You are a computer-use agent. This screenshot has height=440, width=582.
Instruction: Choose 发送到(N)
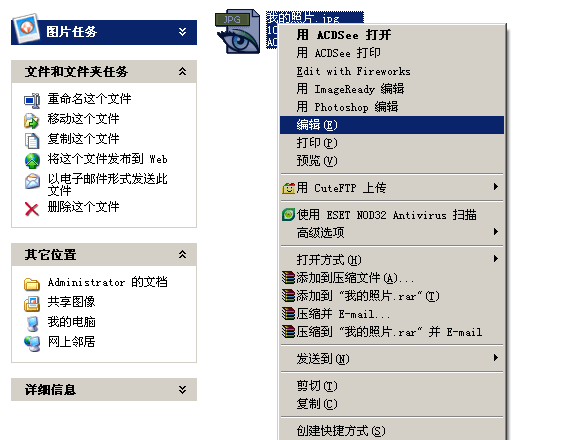point(392,359)
